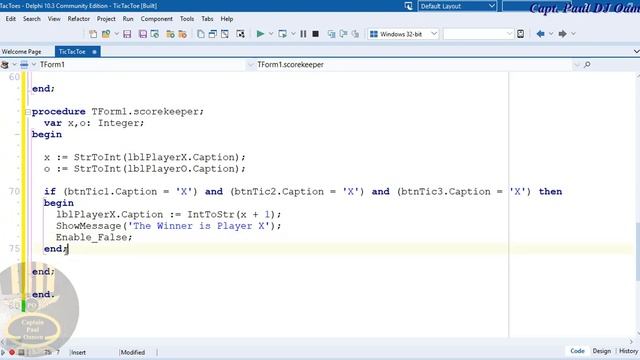The image size is (640, 360).
Task: Click the Toggle Form/Unit toolbar icon
Action: click(225, 34)
